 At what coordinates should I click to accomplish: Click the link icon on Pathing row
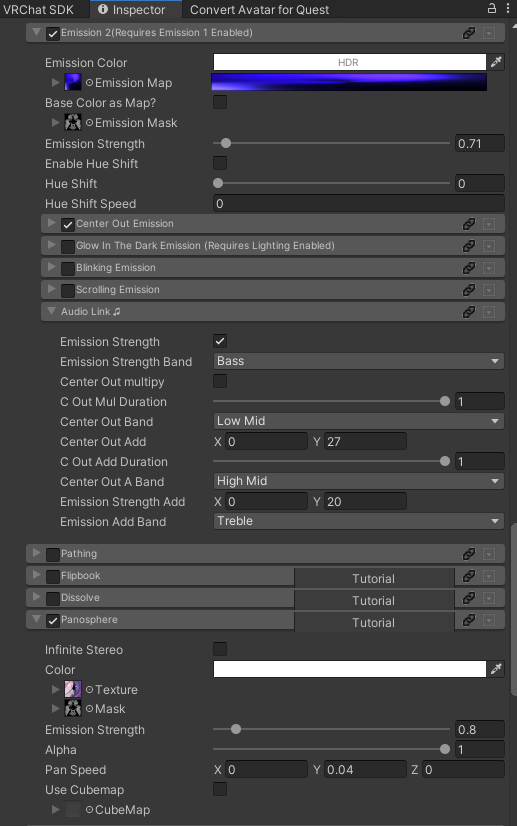coord(469,554)
